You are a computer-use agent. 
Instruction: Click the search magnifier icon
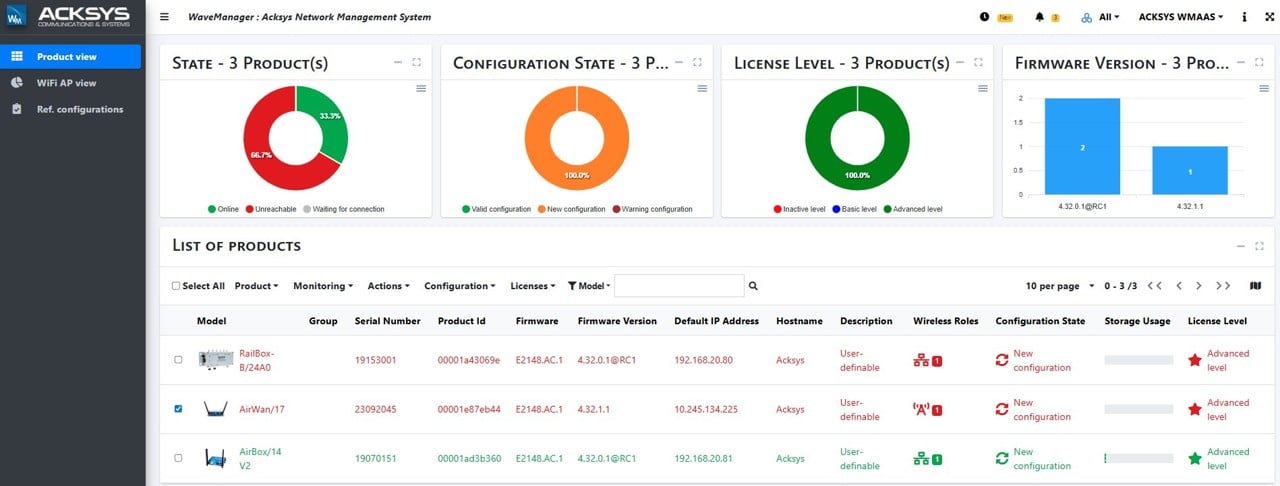[754, 286]
